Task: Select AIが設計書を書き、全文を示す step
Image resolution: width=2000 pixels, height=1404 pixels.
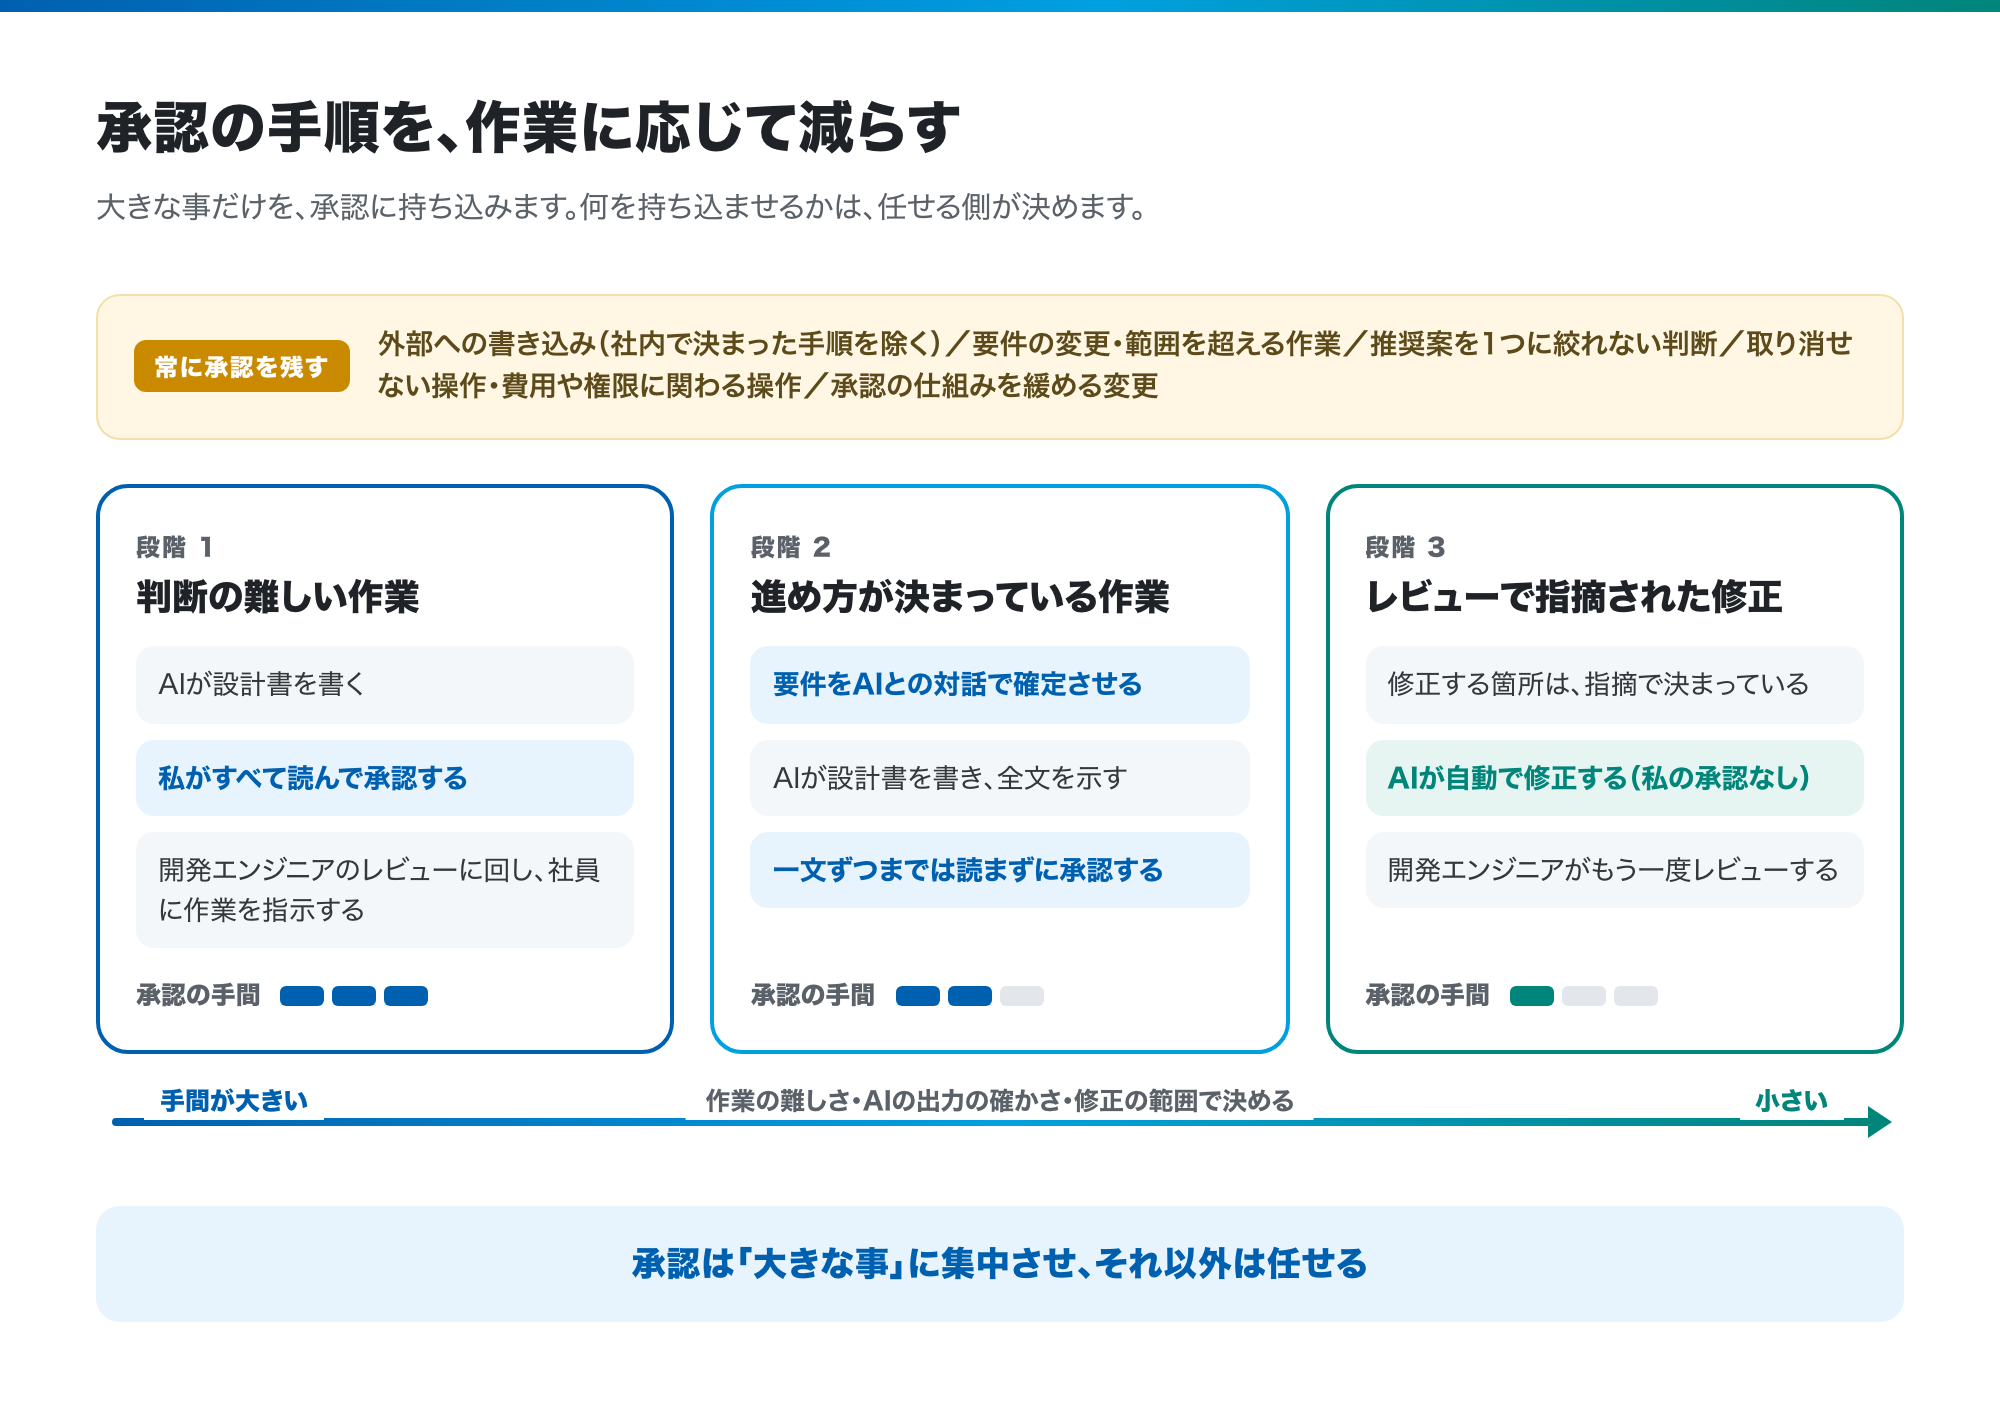Action: point(1000,778)
